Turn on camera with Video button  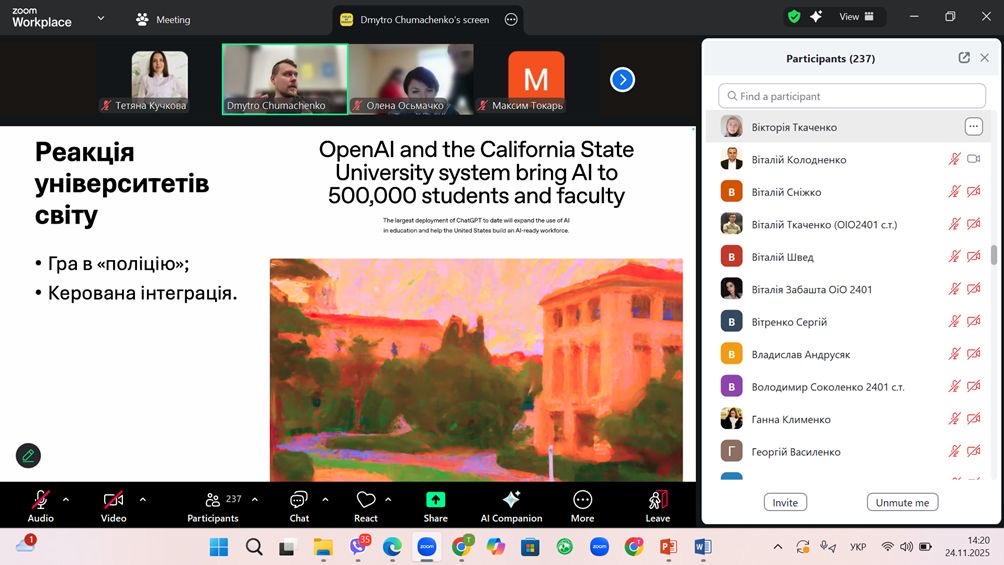point(113,500)
